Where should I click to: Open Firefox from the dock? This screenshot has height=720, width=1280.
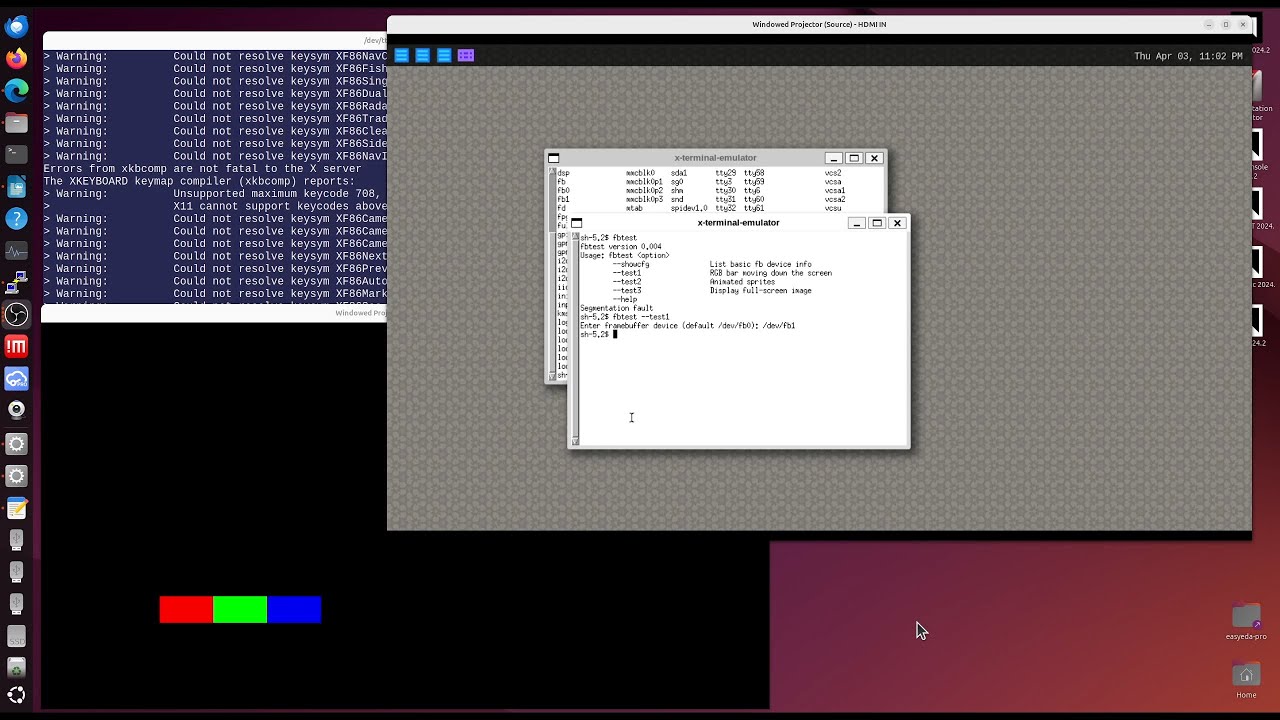[16, 59]
